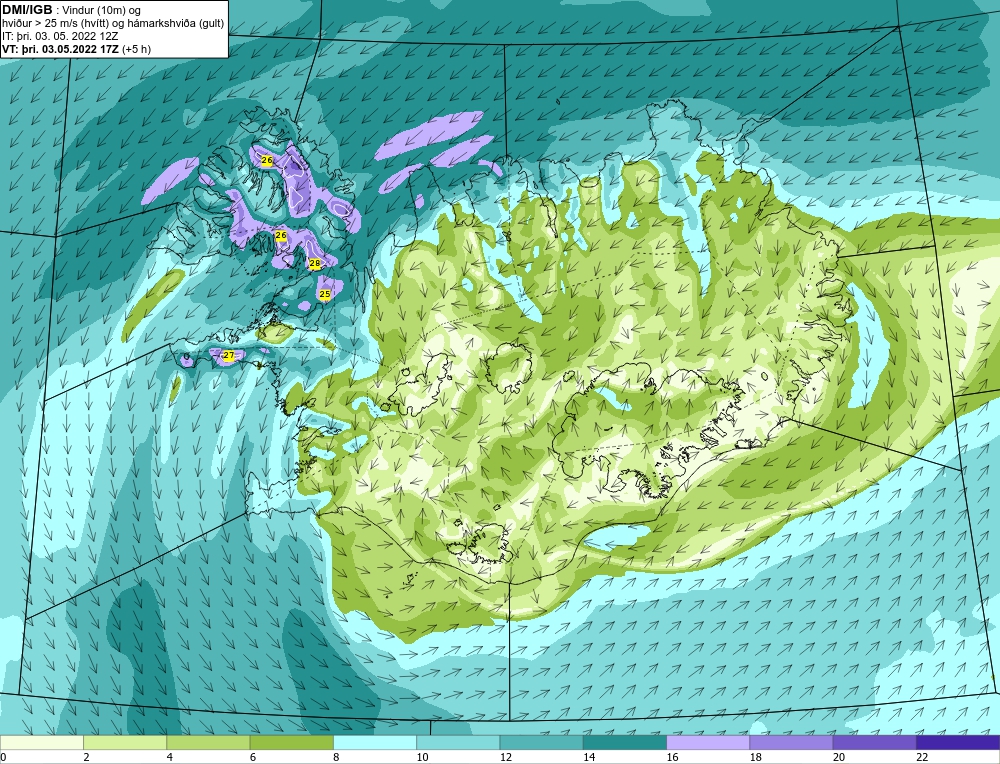Click the title line 'DMI/IGB : Vindur (10m) og'
The height and width of the screenshot is (764, 1000).
(71, 10)
